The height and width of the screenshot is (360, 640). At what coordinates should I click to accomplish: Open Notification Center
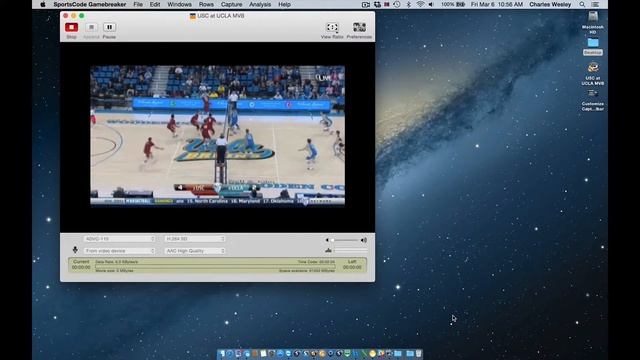coord(596,4)
